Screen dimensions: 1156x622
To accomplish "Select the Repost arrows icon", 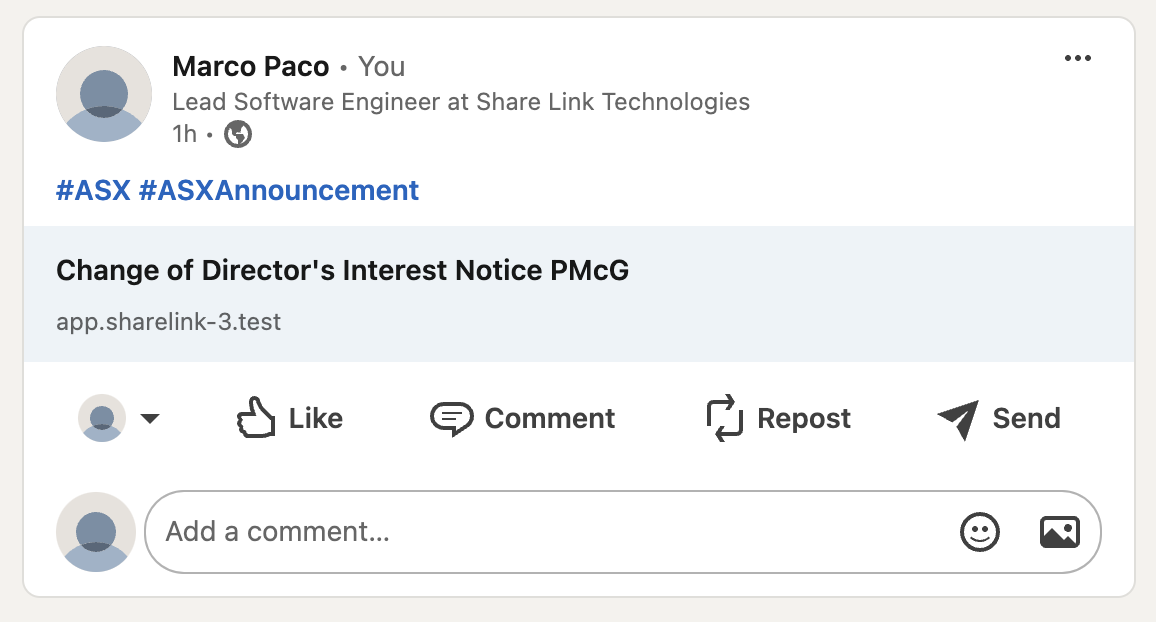I will point(723,418).
